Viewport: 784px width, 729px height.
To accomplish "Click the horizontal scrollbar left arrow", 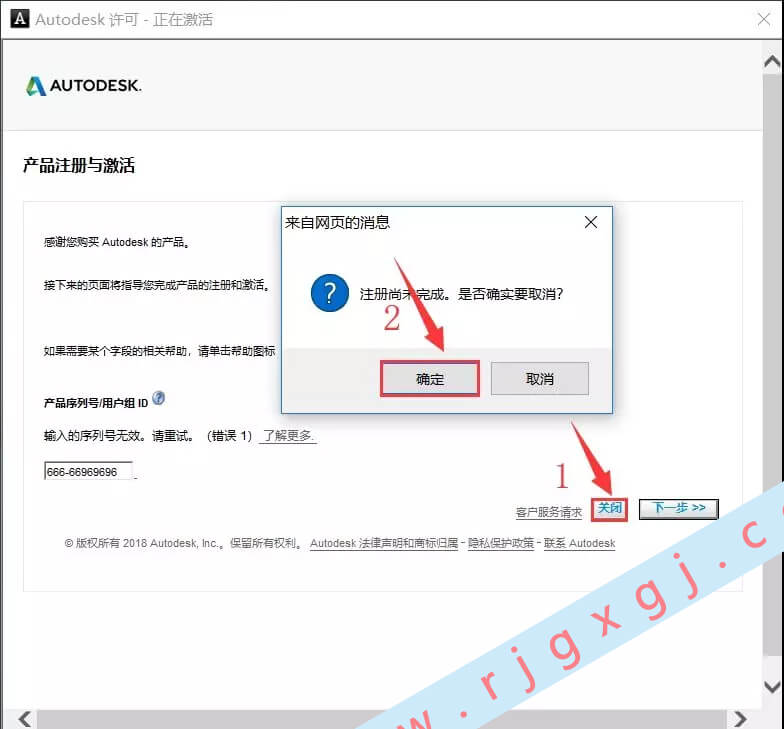I will (24, 719).
